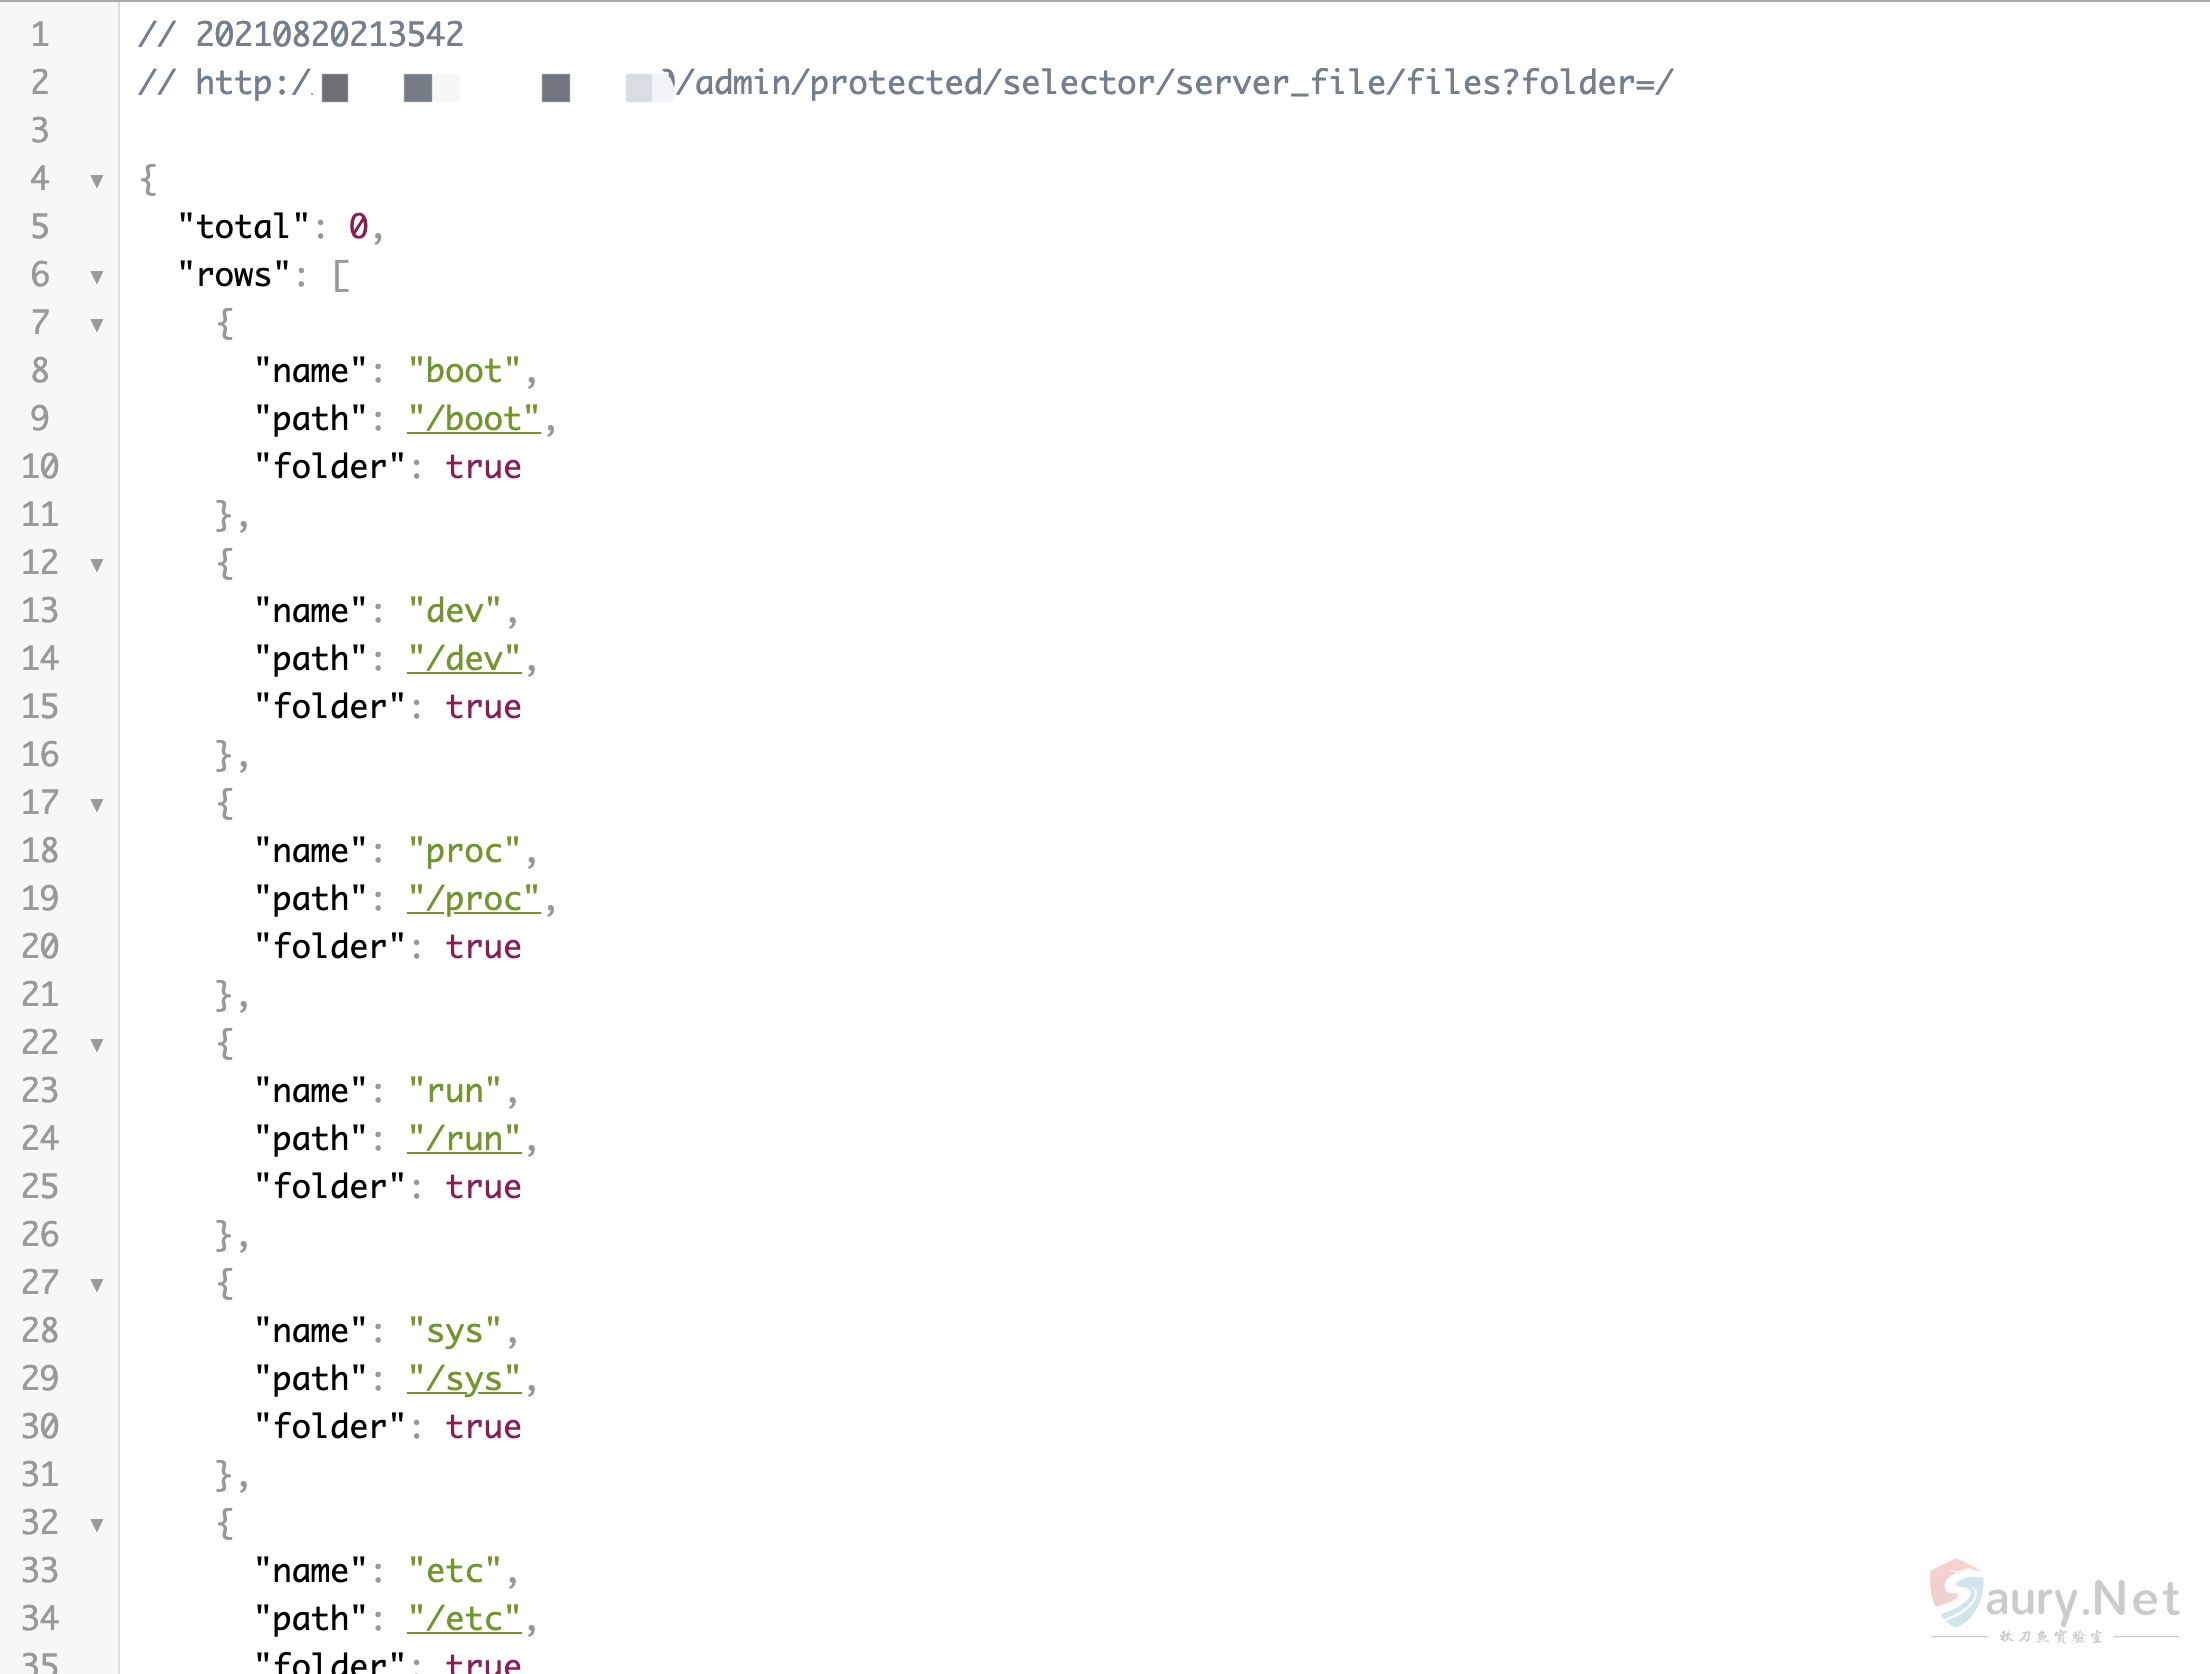Screen dimensions: 2210x1674
Task: Follow the "/proc" path link
Action: (473, 899)
